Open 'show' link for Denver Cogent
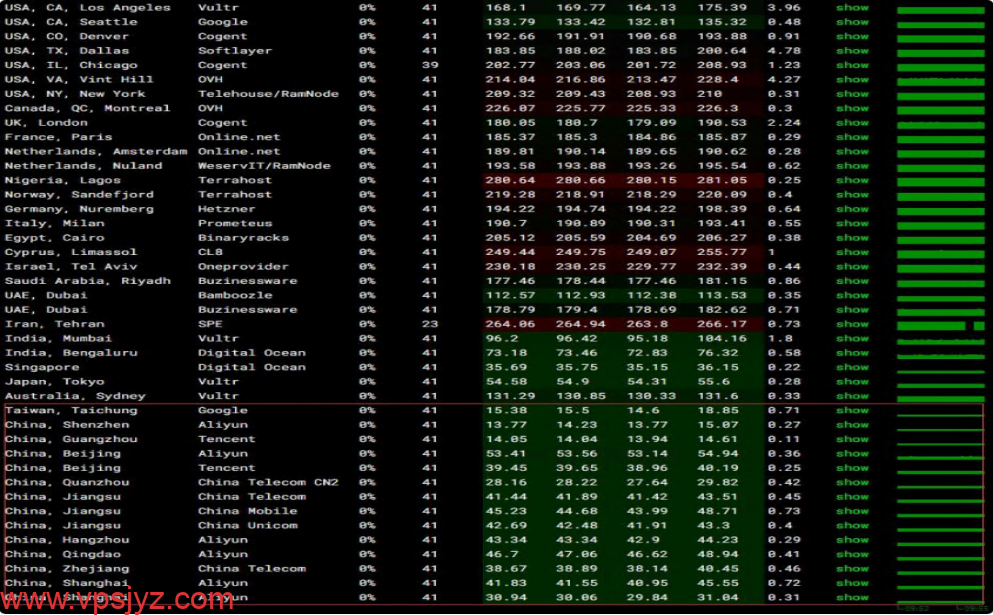This screenshot has width=993, height=615. [852, 37]
